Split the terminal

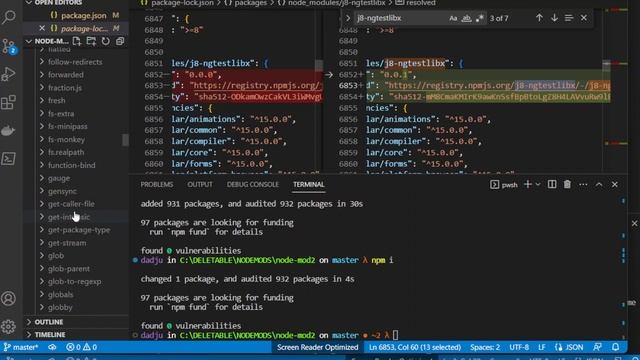552,184
